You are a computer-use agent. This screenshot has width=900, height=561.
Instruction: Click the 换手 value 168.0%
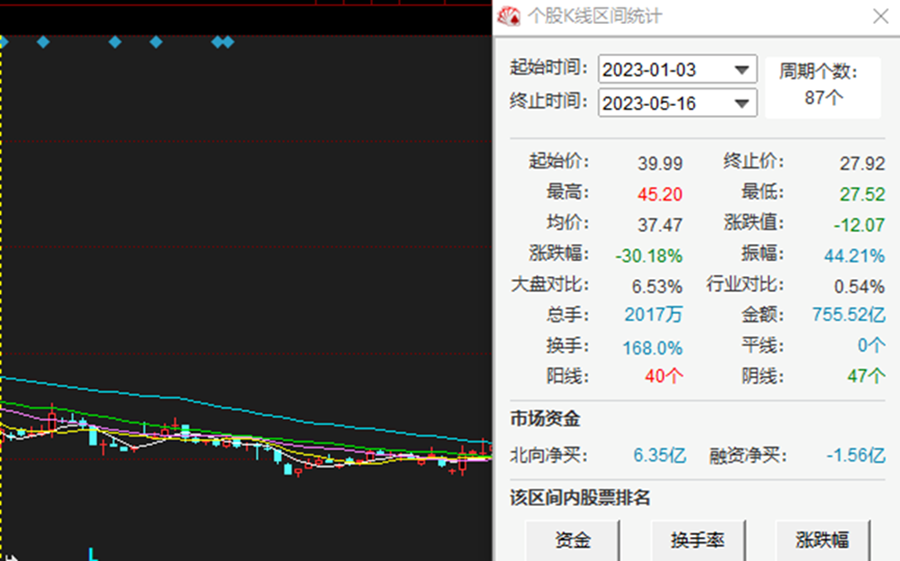tap(654, 347)
